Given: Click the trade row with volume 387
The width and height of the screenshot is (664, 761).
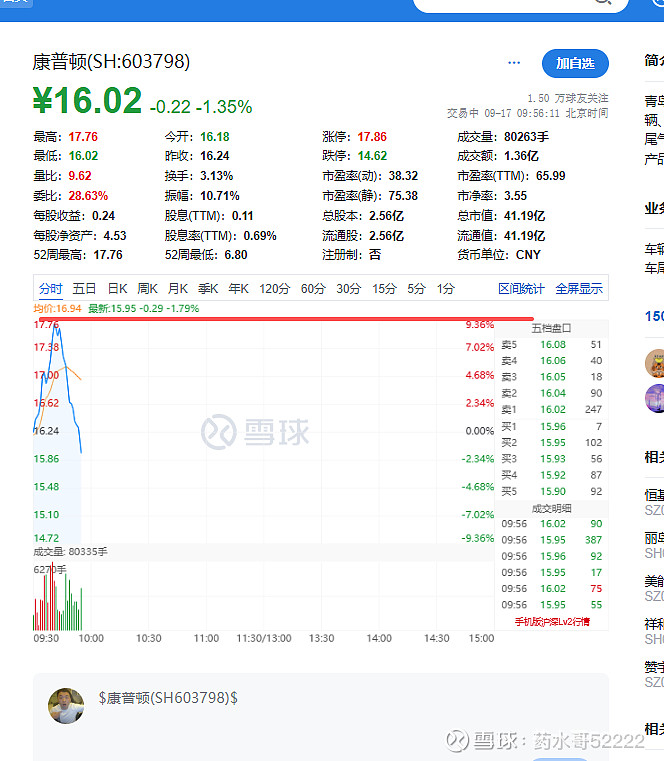Looking at the screenshot, I should [x=551, y=540].
